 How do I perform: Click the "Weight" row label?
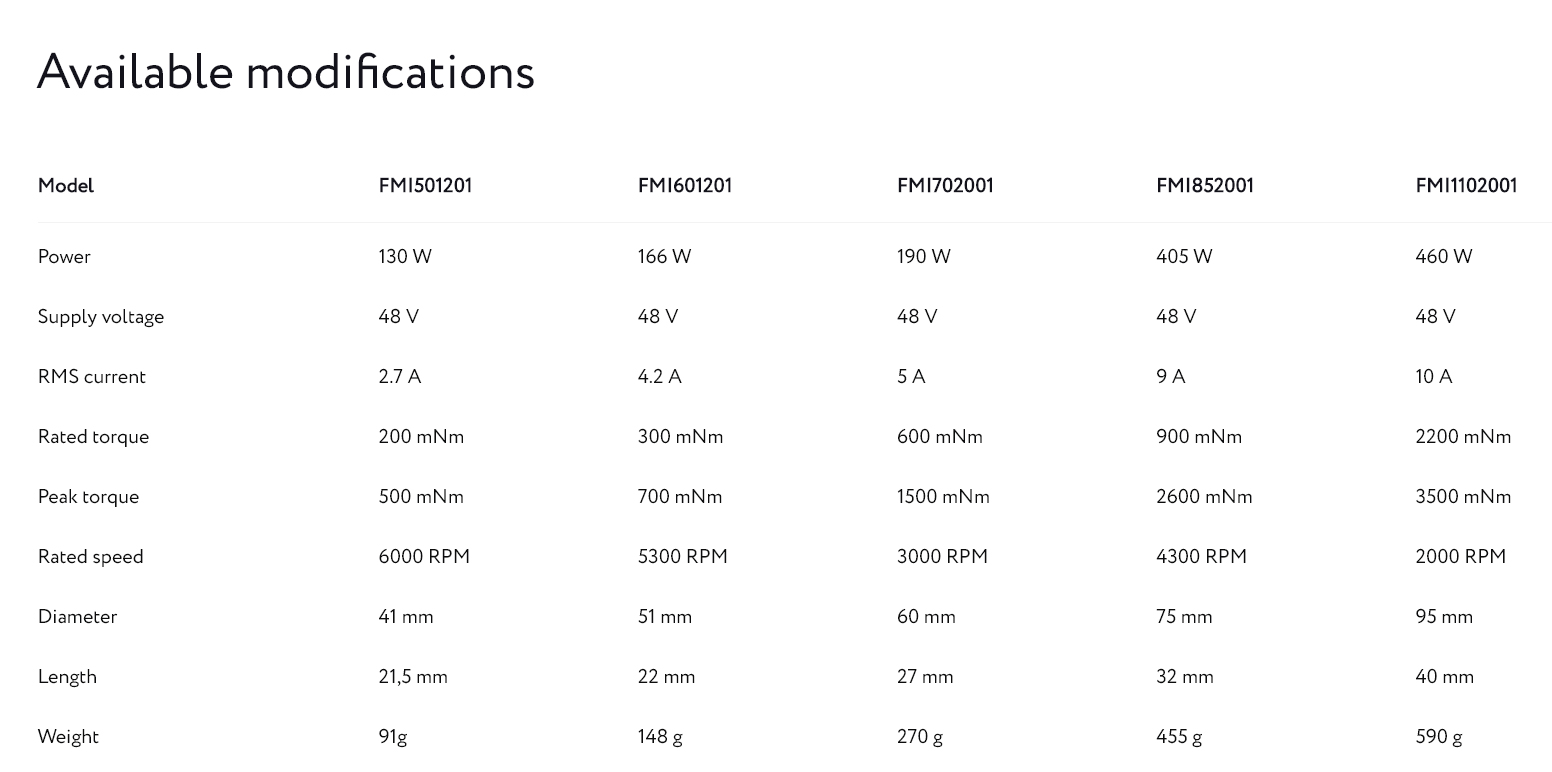(68, 737)
